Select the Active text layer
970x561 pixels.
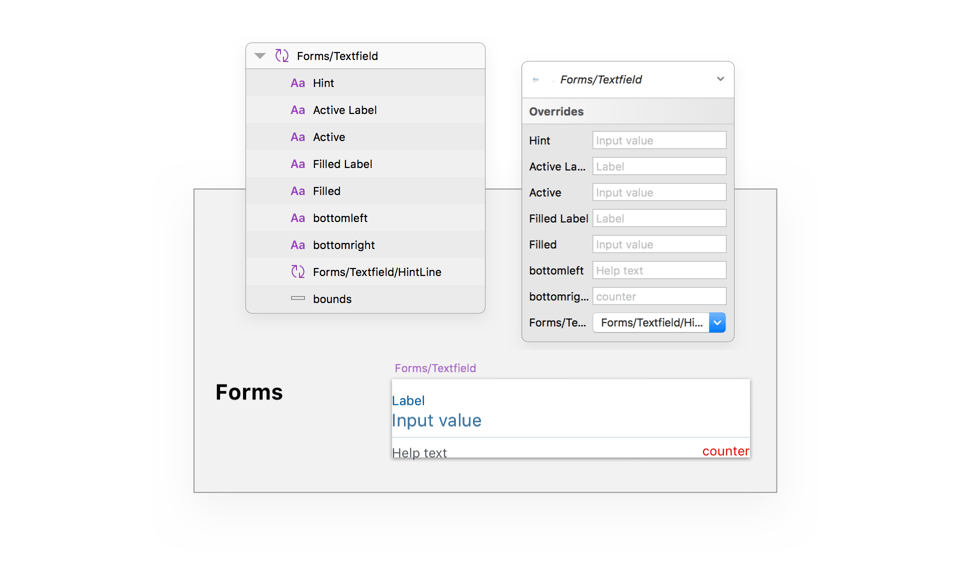(365, 137)
